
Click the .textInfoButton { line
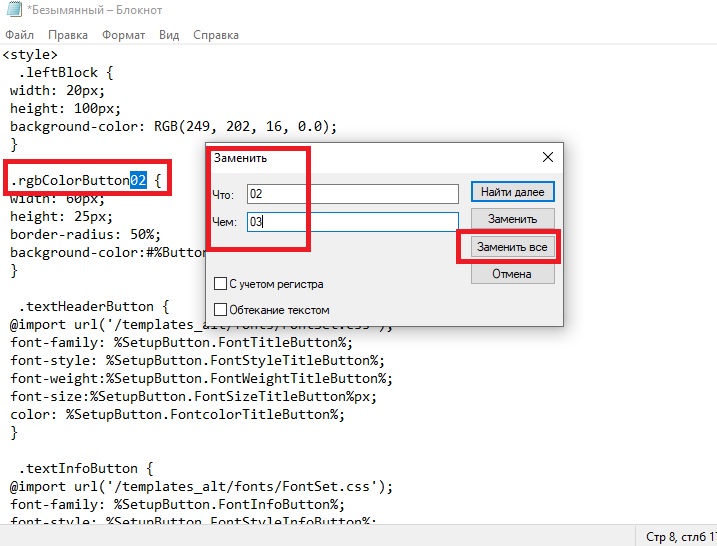86,469
